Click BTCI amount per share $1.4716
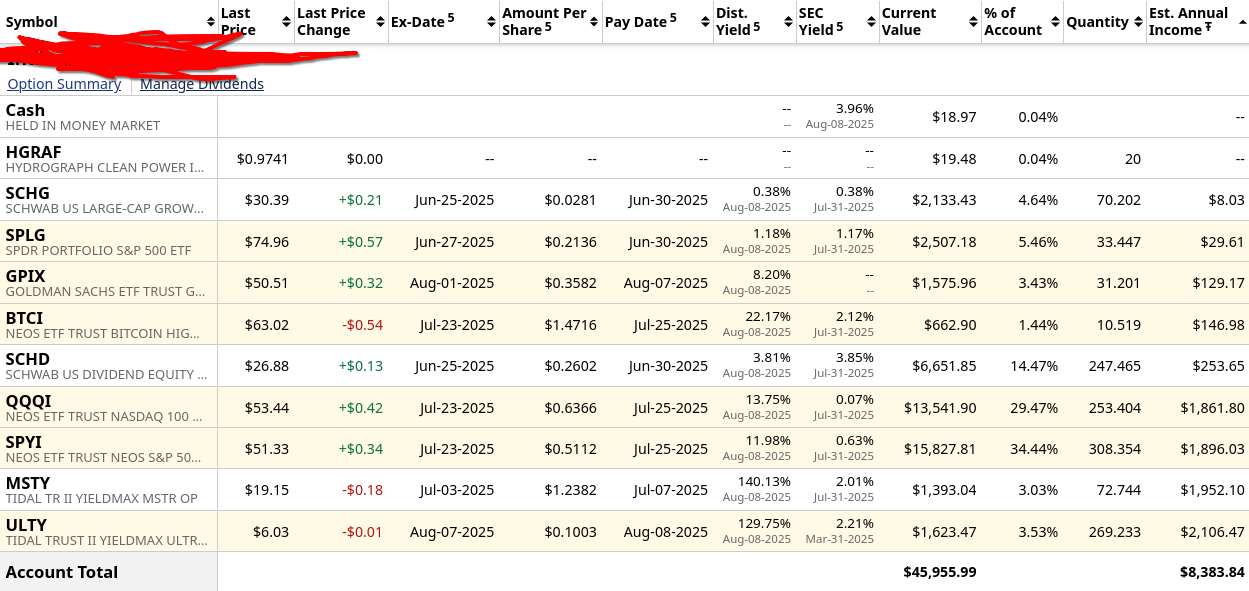Image resolution: width=1249 pixels, height=591 pixels. pos(570,325)
